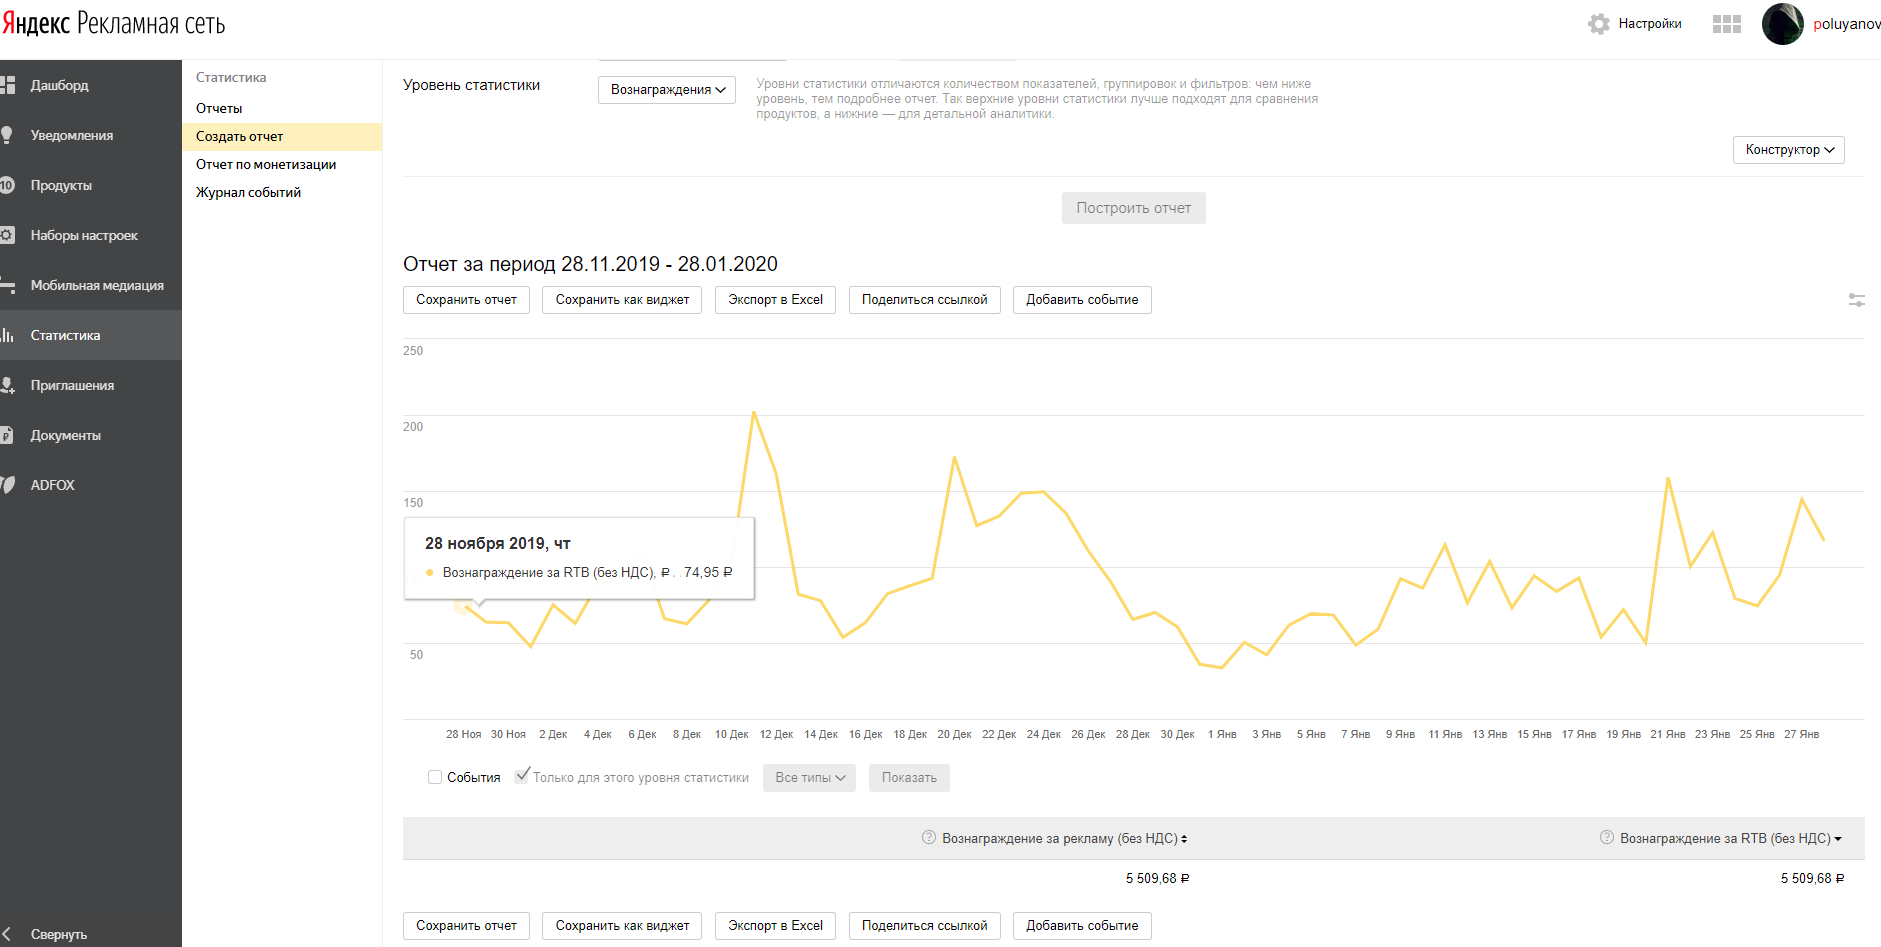Image resolution: width=1881 pixels, height=947 pixels.
Task: Toggle Только для этого уровня статистики
Action: (x=522, y=776)
